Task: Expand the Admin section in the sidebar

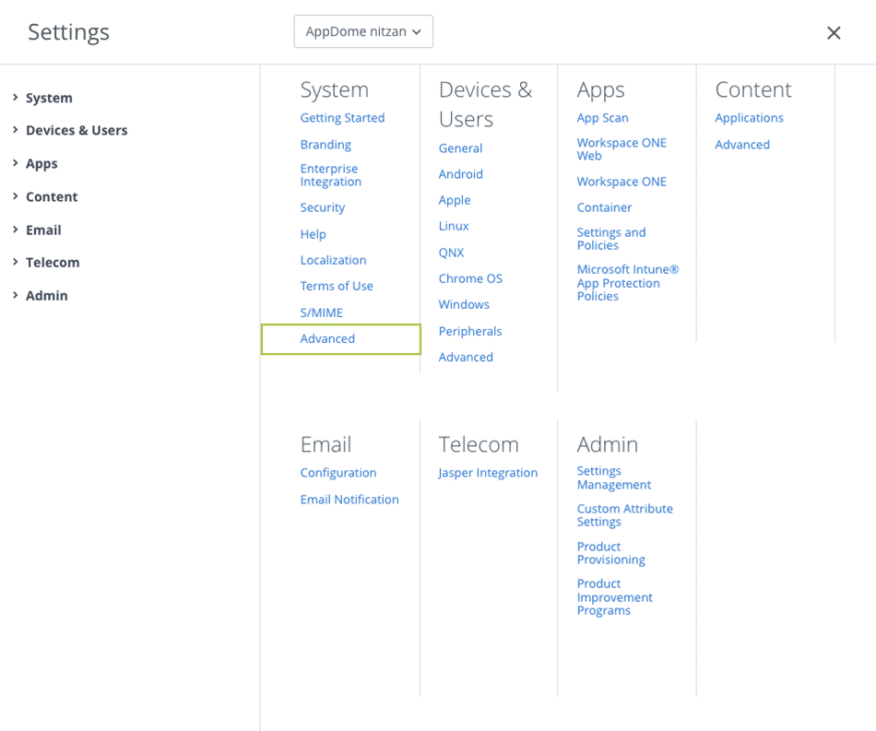Action: click(46, 295)
